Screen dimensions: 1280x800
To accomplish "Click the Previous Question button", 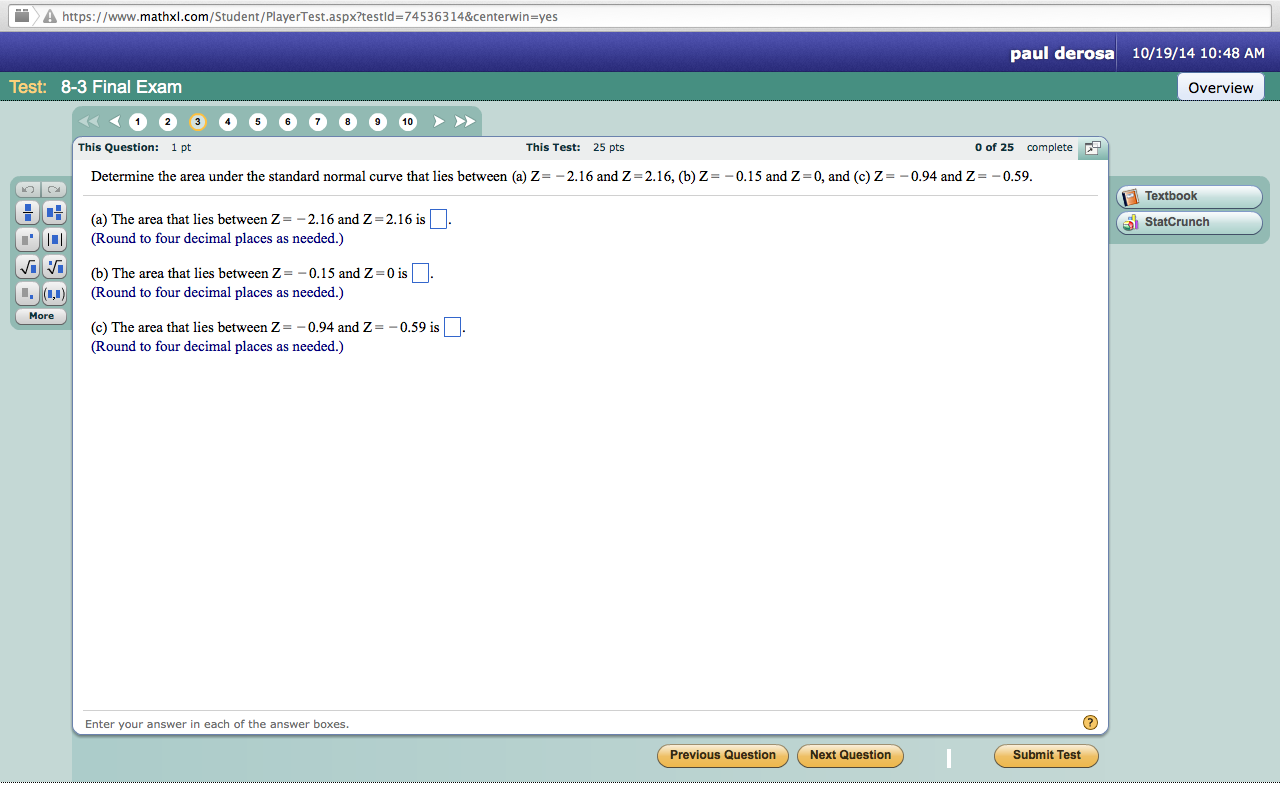I will (x=722, y=756).
